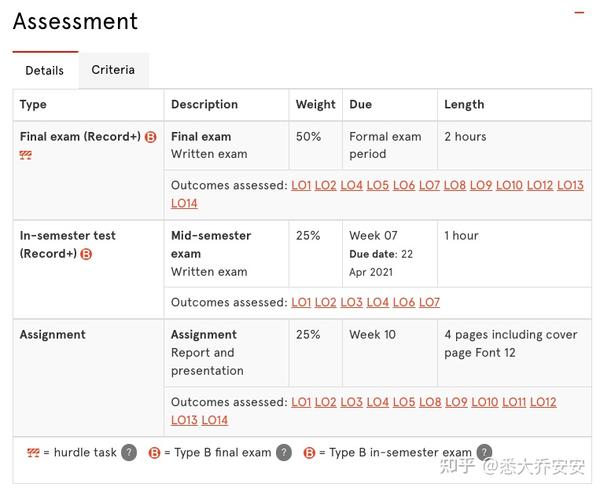Click the Type B in-semester exam legend icon

coord(309,453)
